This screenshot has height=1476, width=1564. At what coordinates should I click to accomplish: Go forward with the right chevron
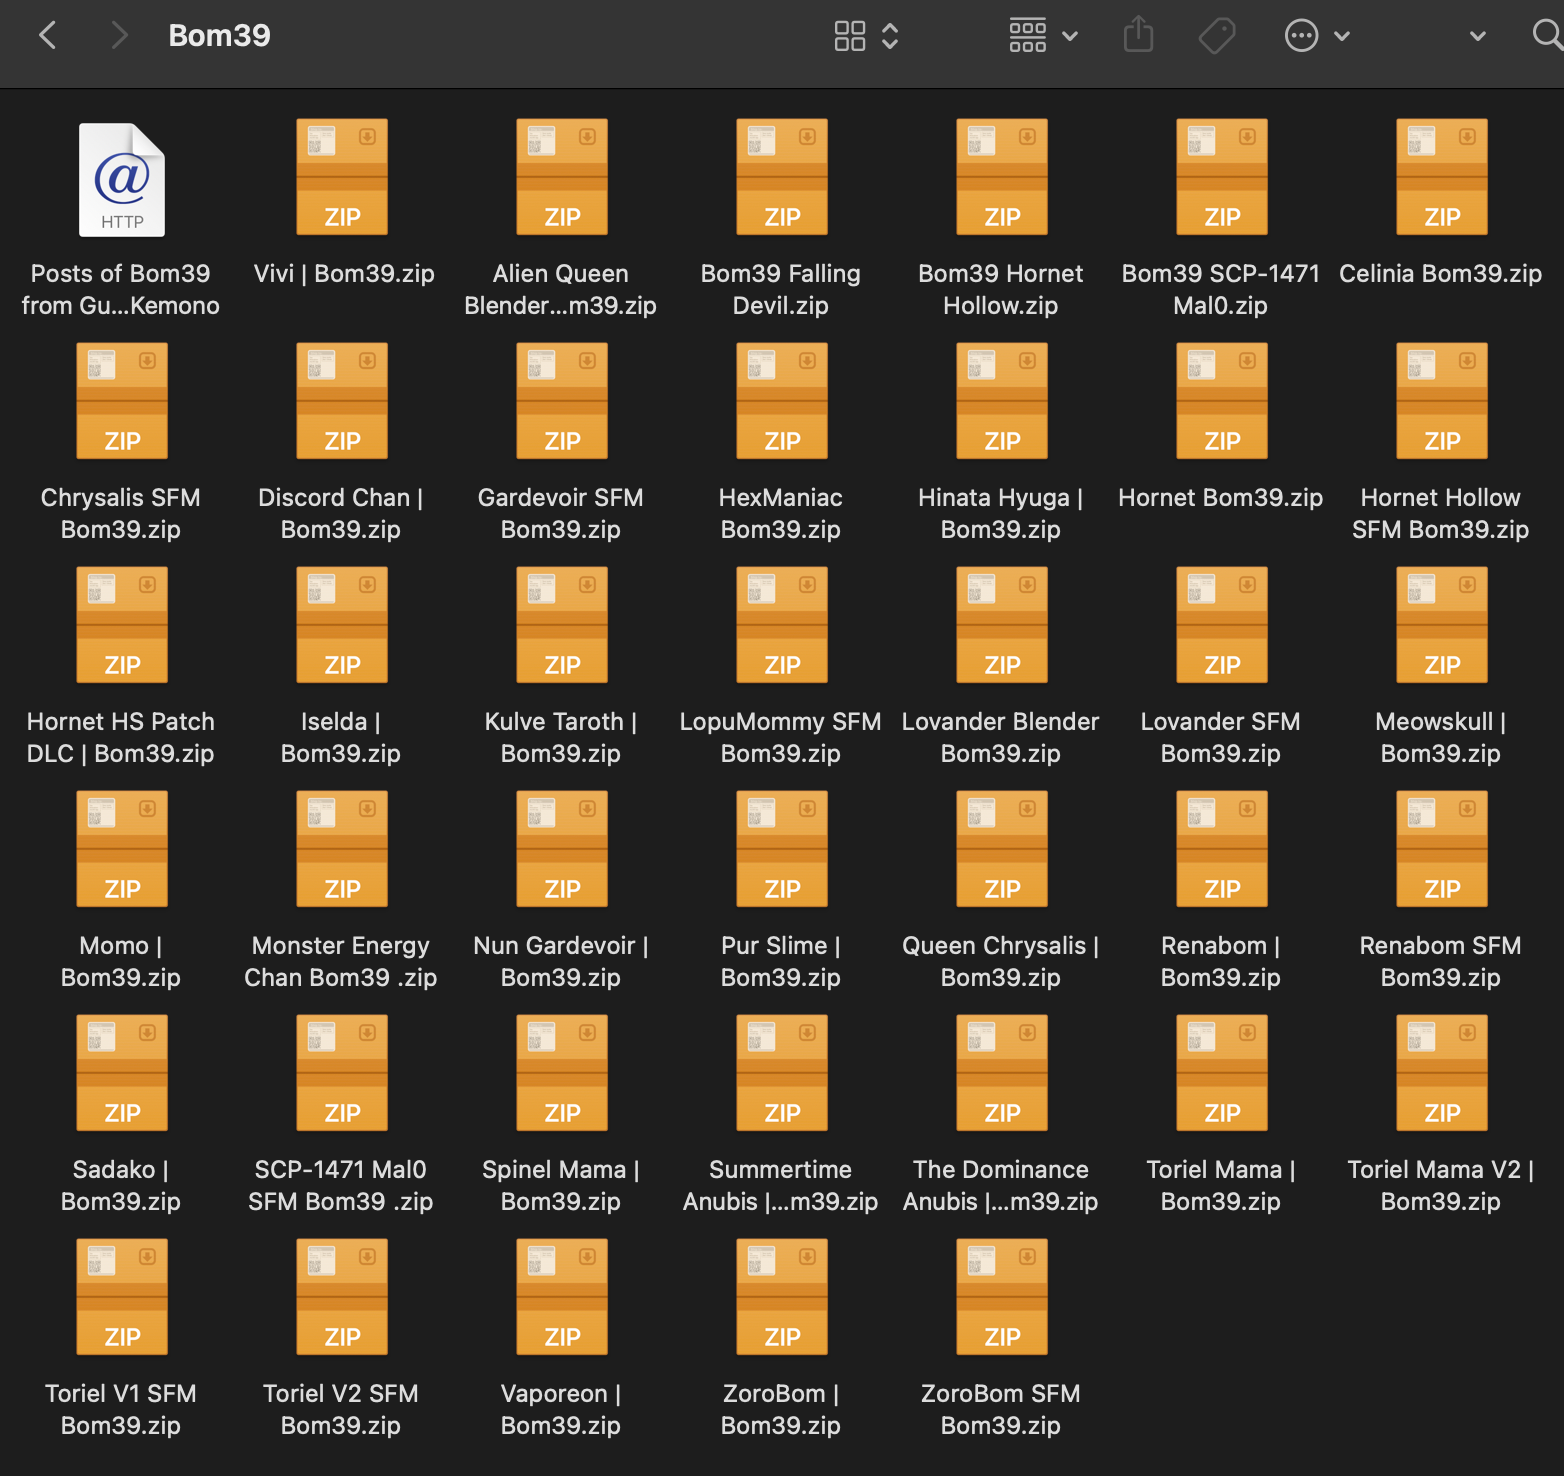(x=119, y=36)
